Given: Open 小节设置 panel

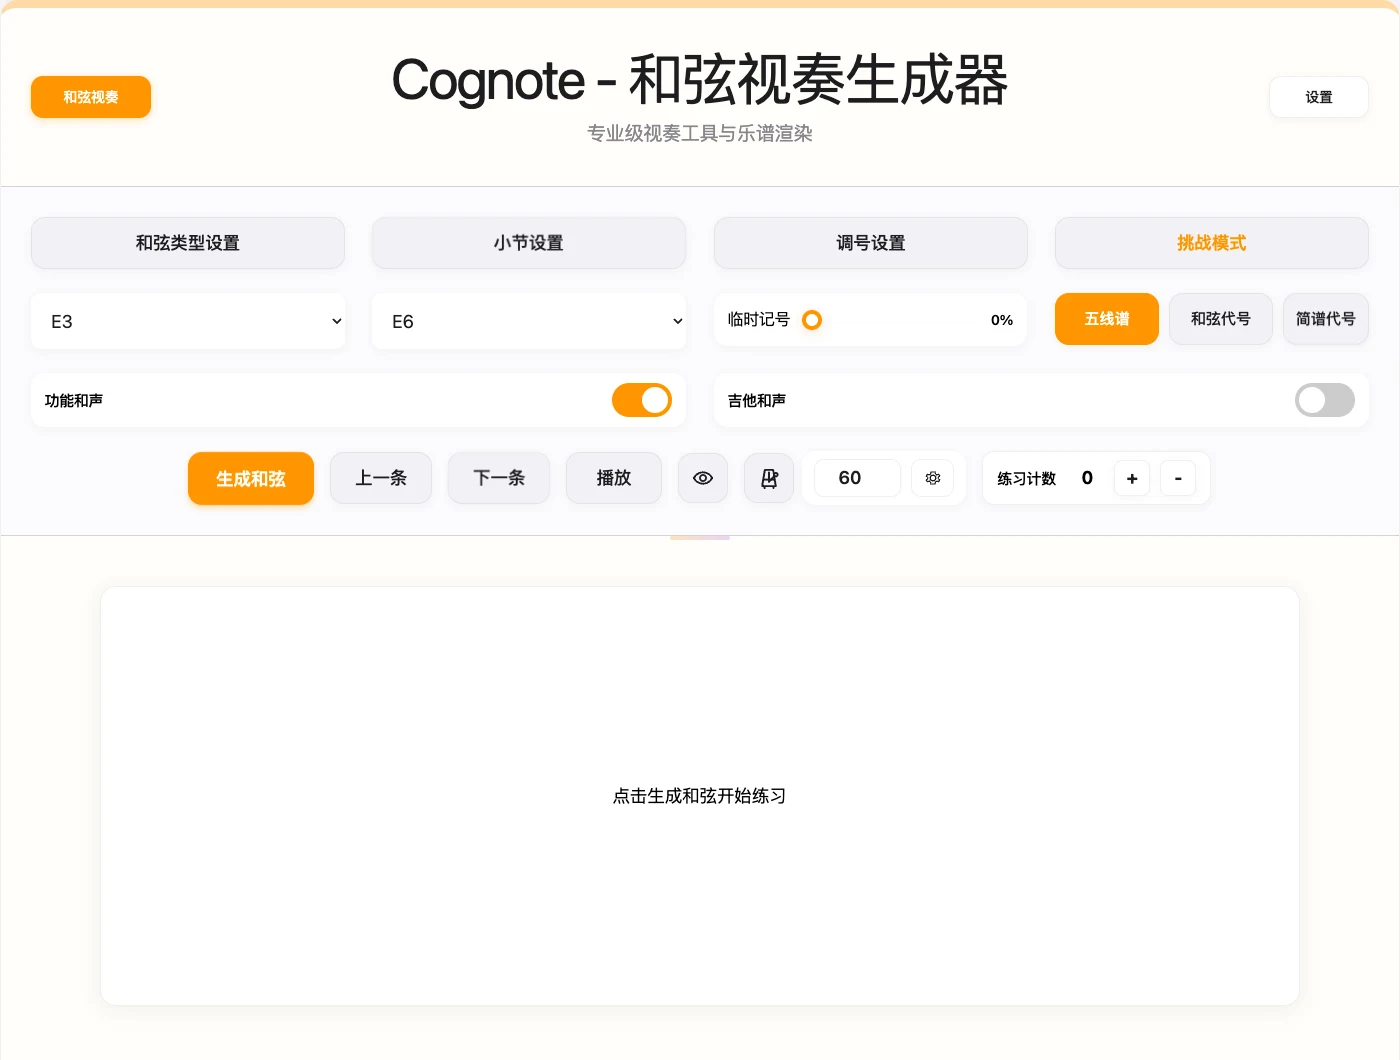Looking at the screenshot, I should click(x=529, y=243).
